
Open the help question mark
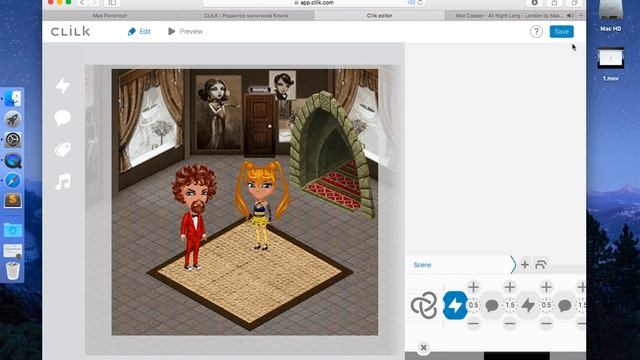pos(536,31)
